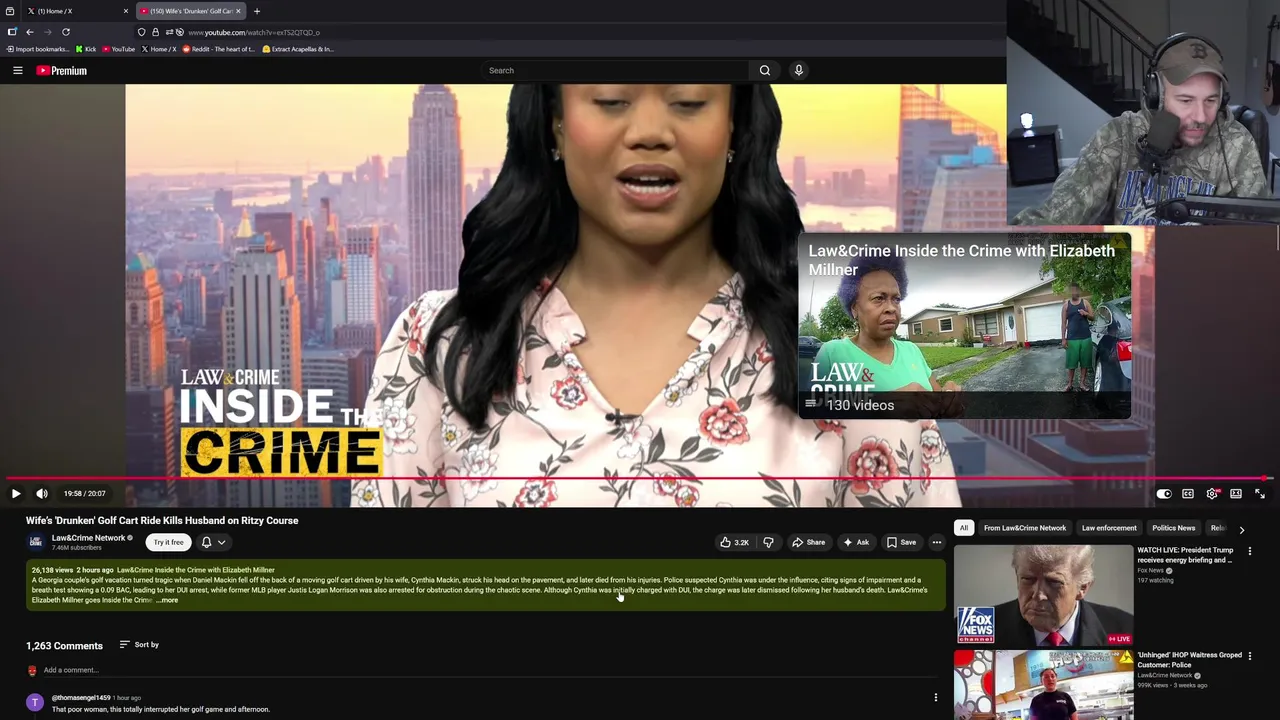Open Law&Crime Inside the Crime playlist link

pos(196,570)
